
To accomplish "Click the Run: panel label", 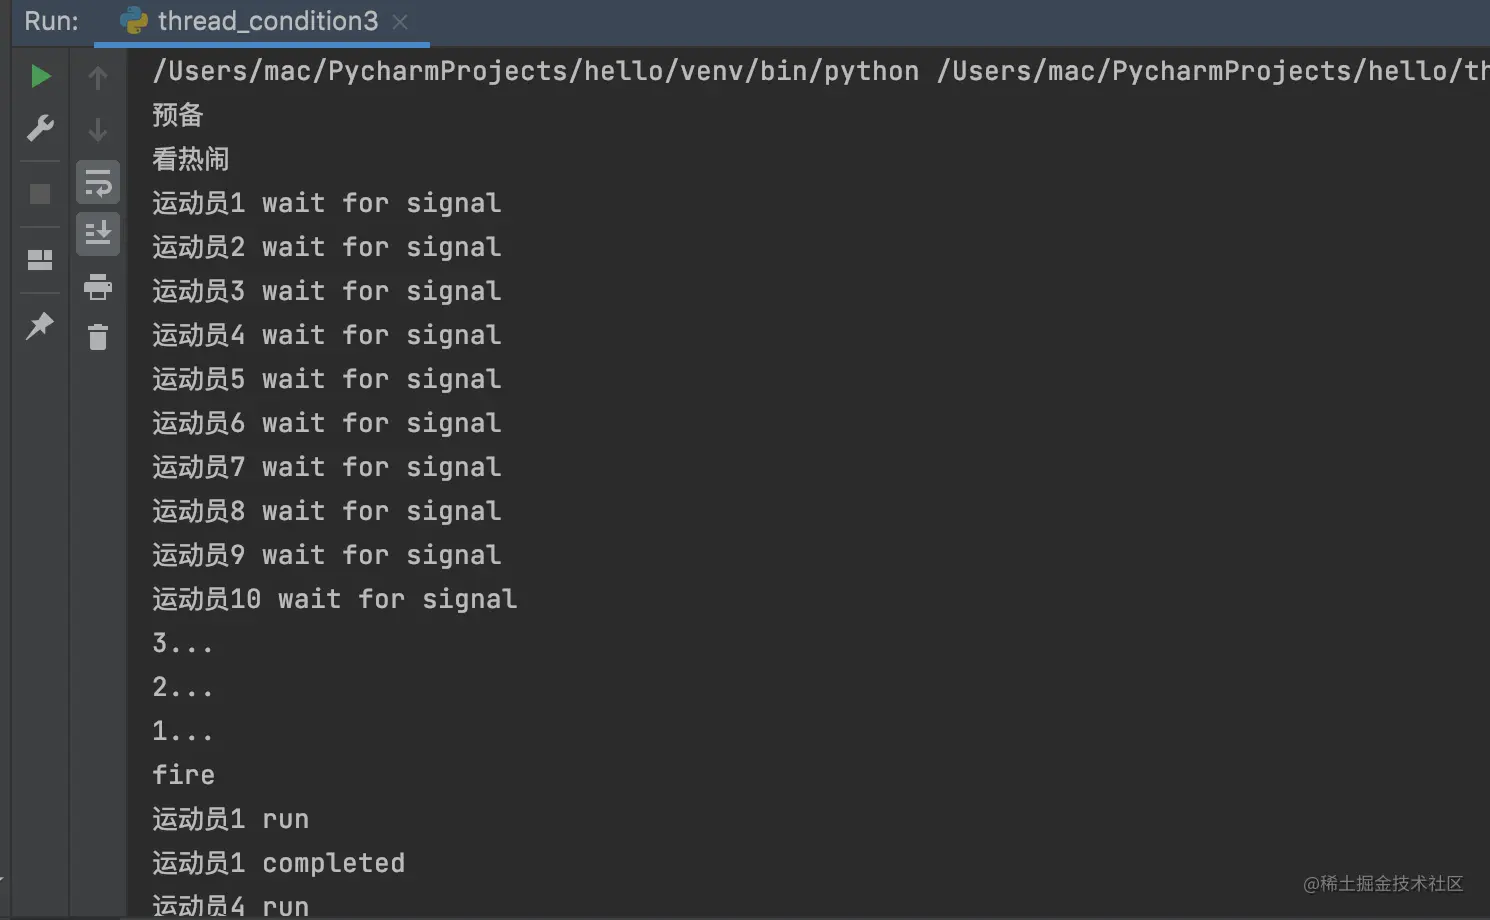I will (x=51, y=21).
